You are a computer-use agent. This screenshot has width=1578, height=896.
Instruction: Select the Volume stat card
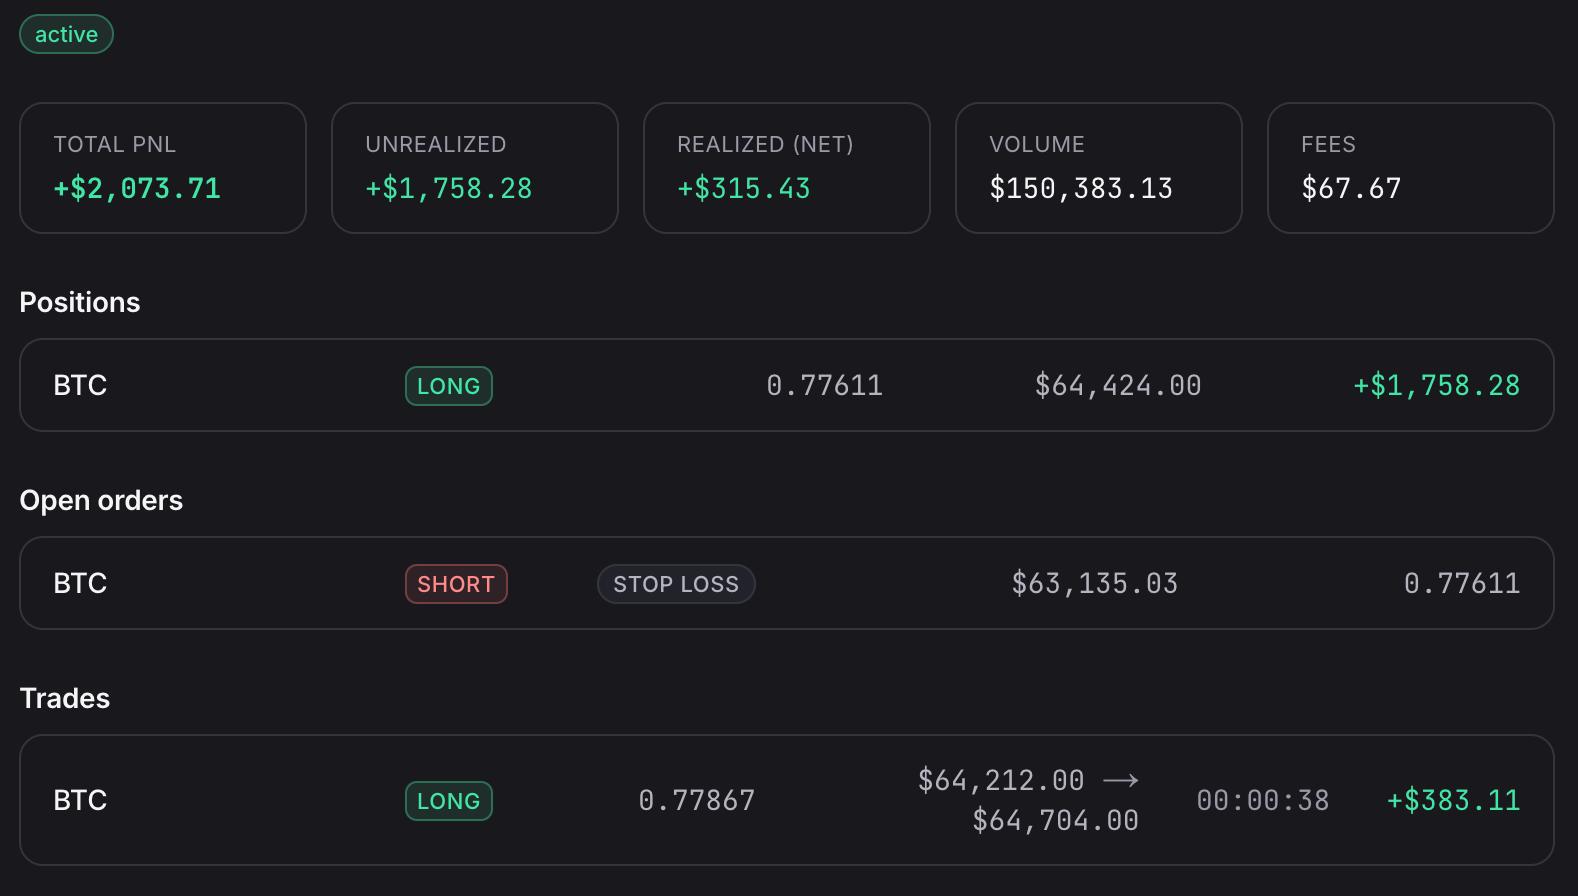tap(1099, 168)
